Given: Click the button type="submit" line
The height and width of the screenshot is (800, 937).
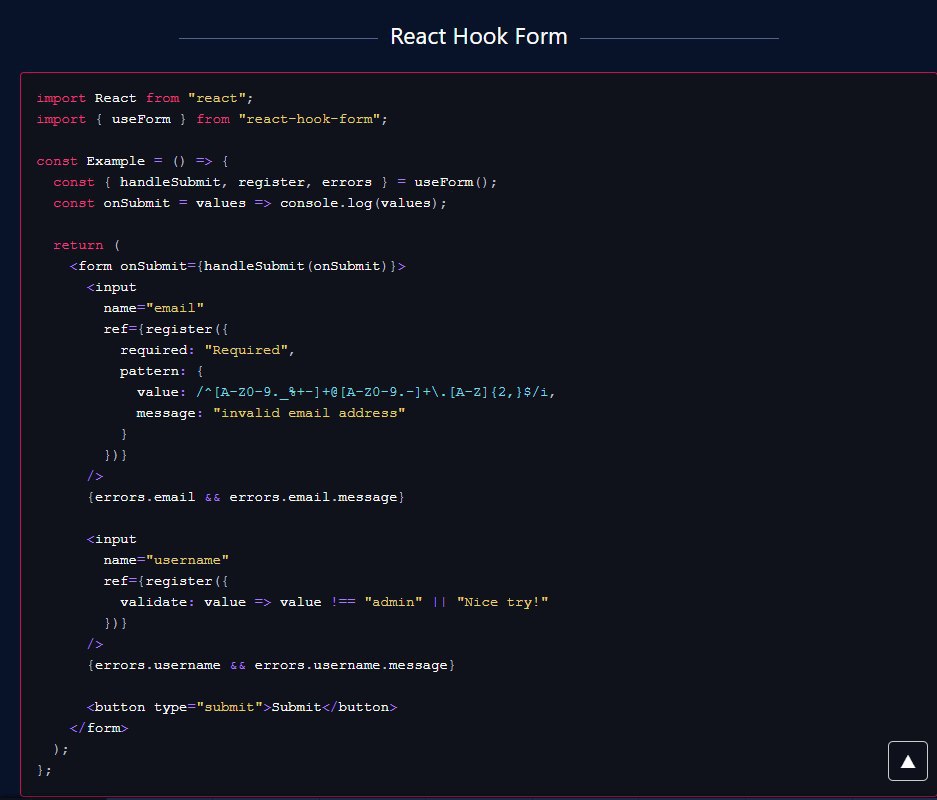Looking at the screenshot, I should (241, 707).
